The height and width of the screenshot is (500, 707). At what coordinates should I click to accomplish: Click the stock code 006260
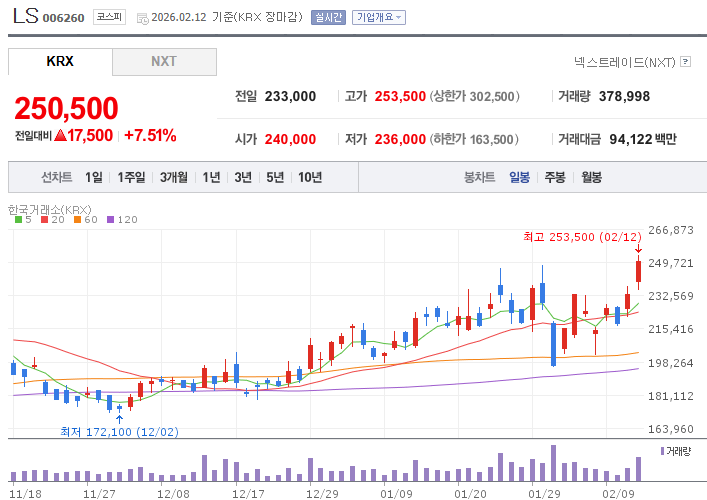64,18
